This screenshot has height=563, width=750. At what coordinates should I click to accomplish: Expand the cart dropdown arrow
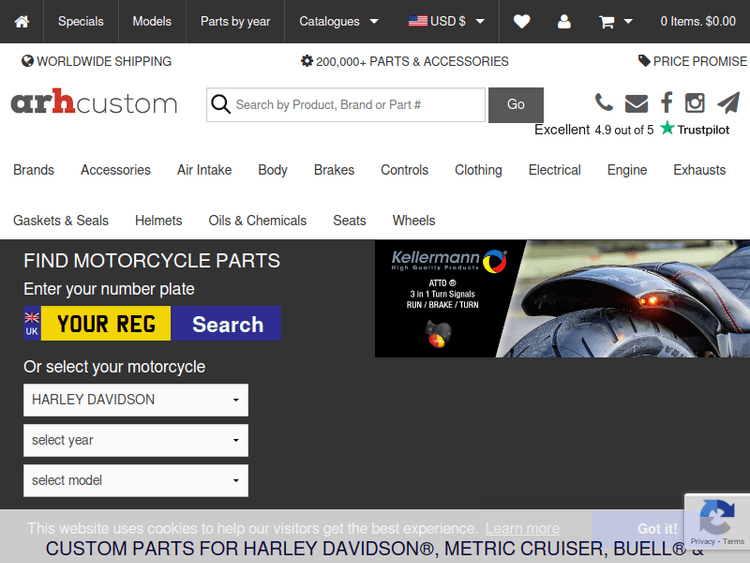coord(629,22)
